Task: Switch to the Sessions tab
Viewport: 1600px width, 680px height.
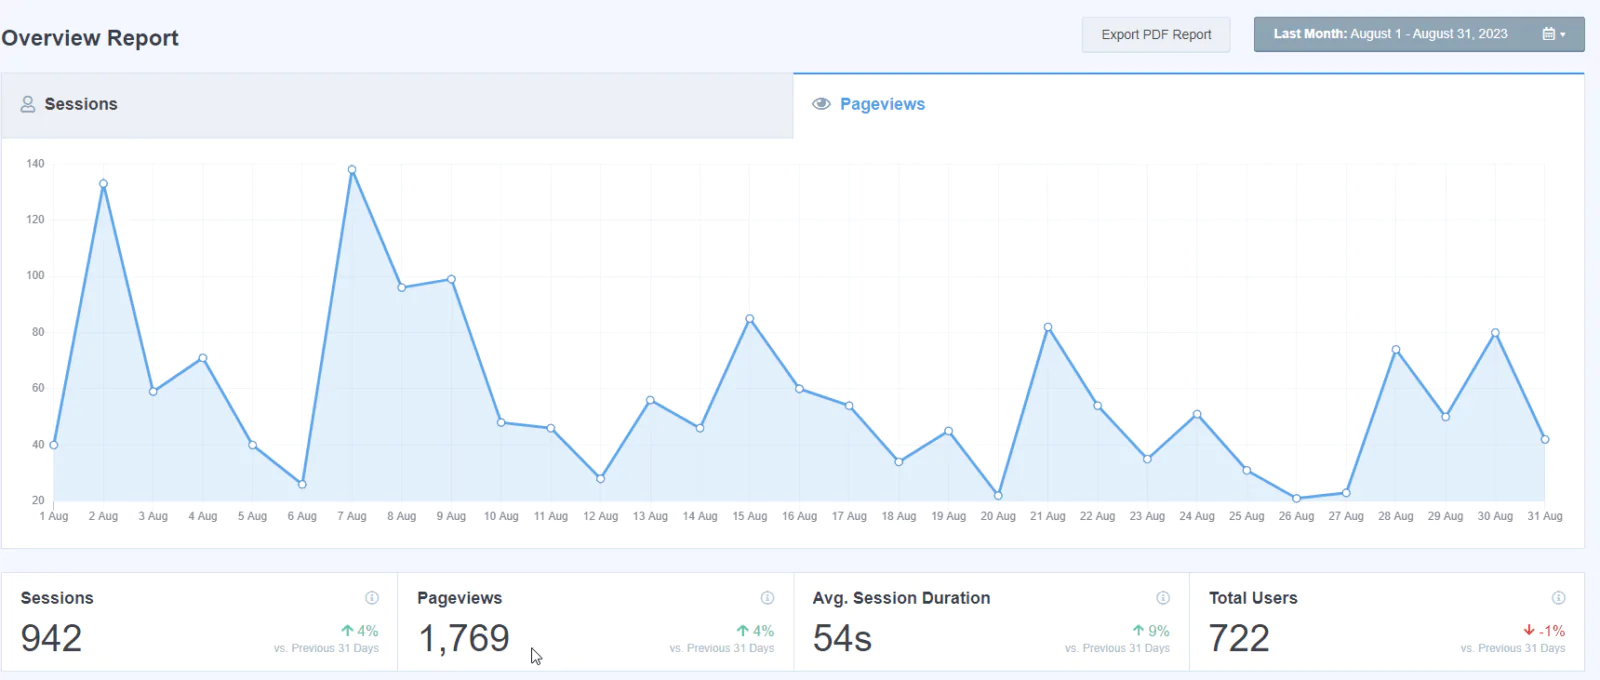Action: pos(397,105)
